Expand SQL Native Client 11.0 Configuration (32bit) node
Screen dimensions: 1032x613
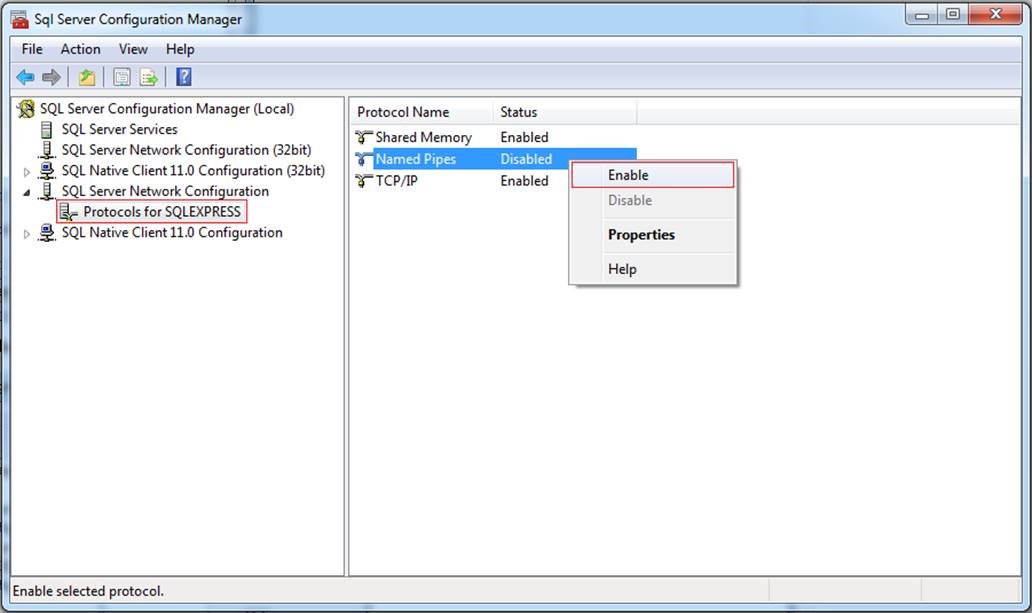(26, 172)
